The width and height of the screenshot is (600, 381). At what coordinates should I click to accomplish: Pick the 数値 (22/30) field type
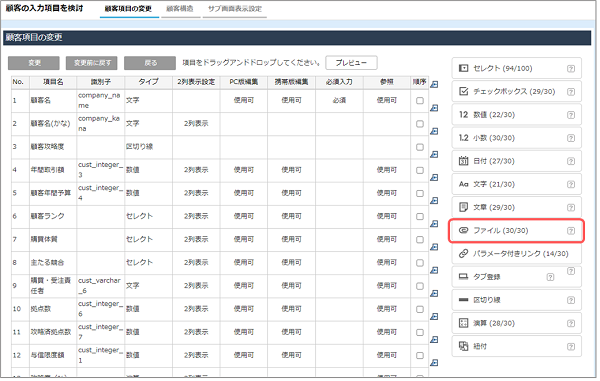pos(516,115)
